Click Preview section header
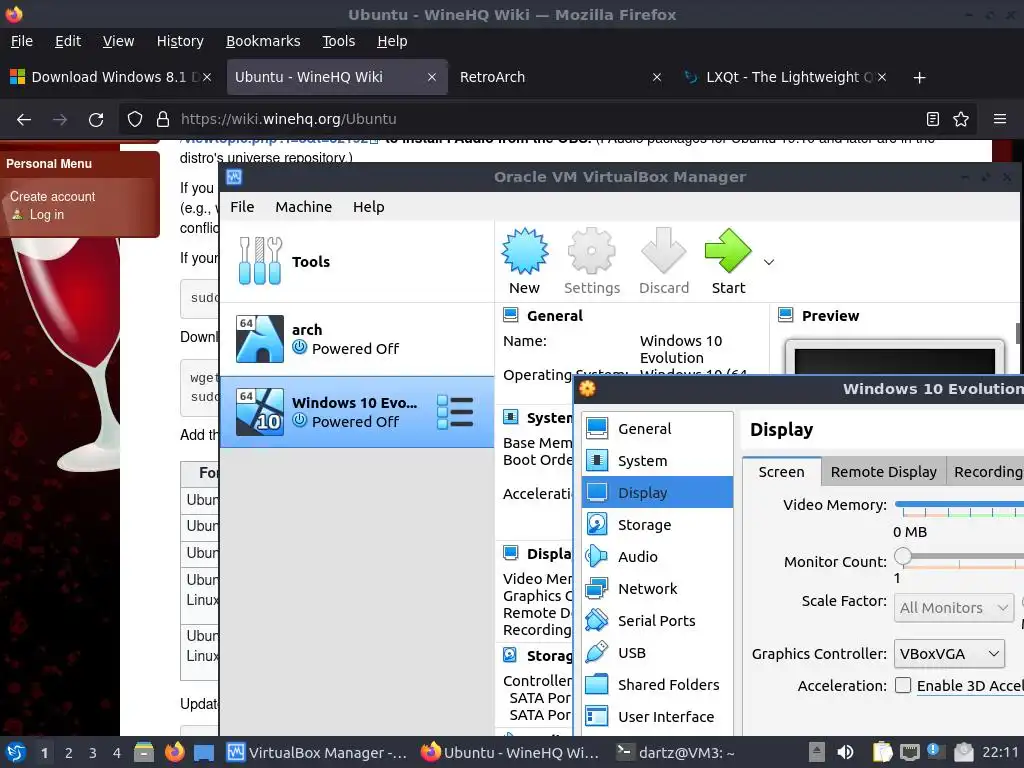 (830, 315)
